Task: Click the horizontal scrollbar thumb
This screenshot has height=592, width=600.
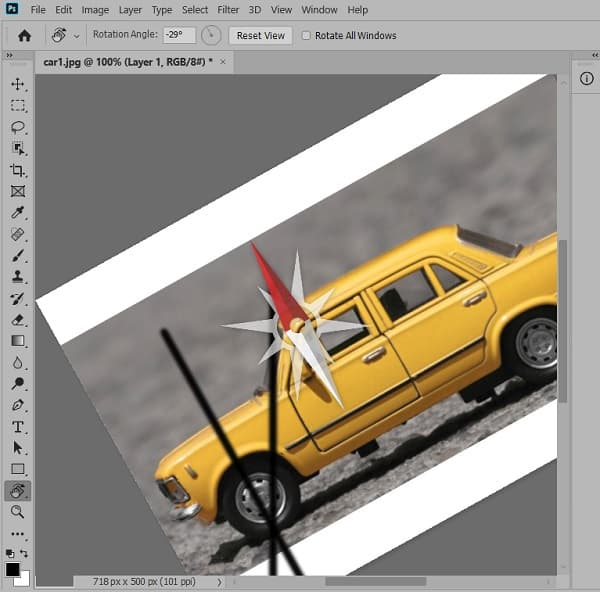Action: pyautogui.click(x=376, y=582)
